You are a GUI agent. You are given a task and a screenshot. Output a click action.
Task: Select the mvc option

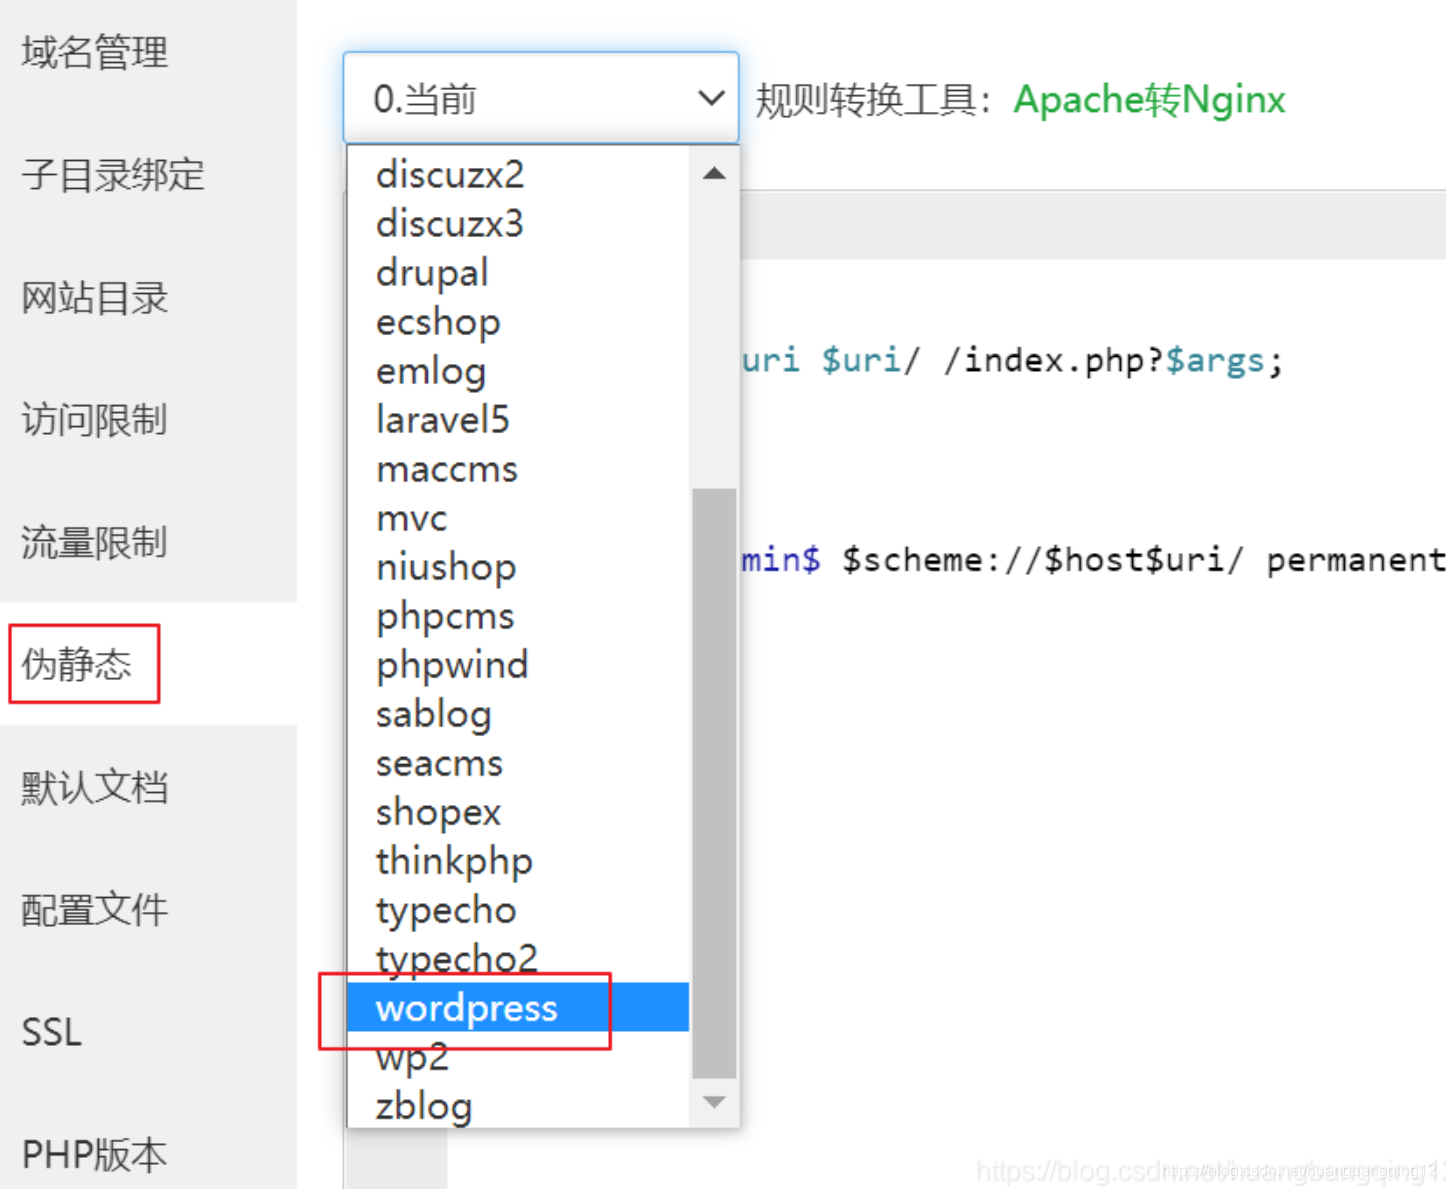tap(518, 518)
